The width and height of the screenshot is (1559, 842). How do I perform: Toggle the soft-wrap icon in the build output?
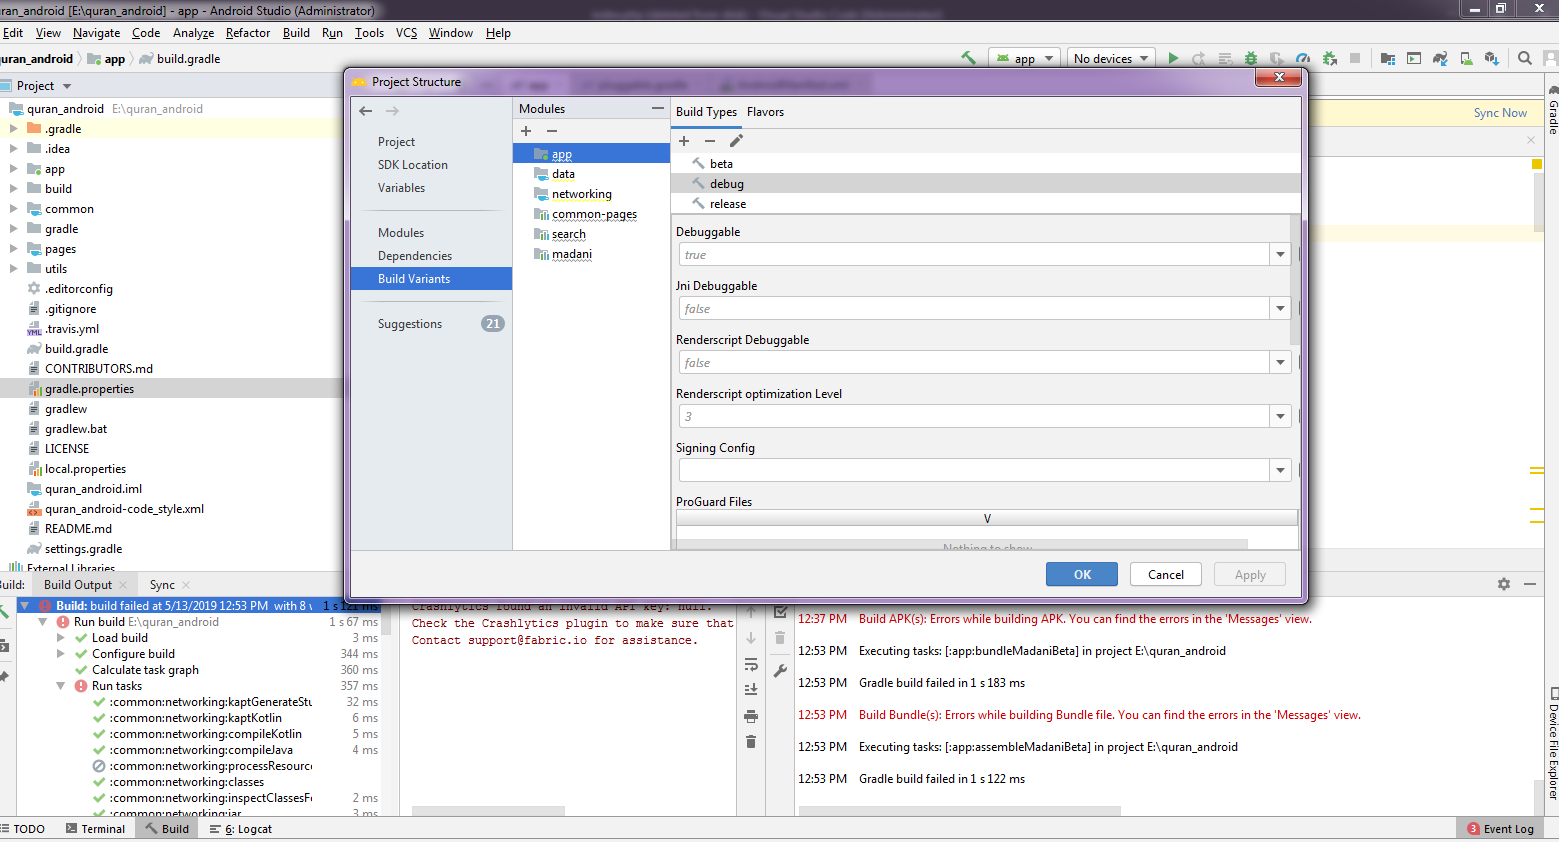[751, 664]
